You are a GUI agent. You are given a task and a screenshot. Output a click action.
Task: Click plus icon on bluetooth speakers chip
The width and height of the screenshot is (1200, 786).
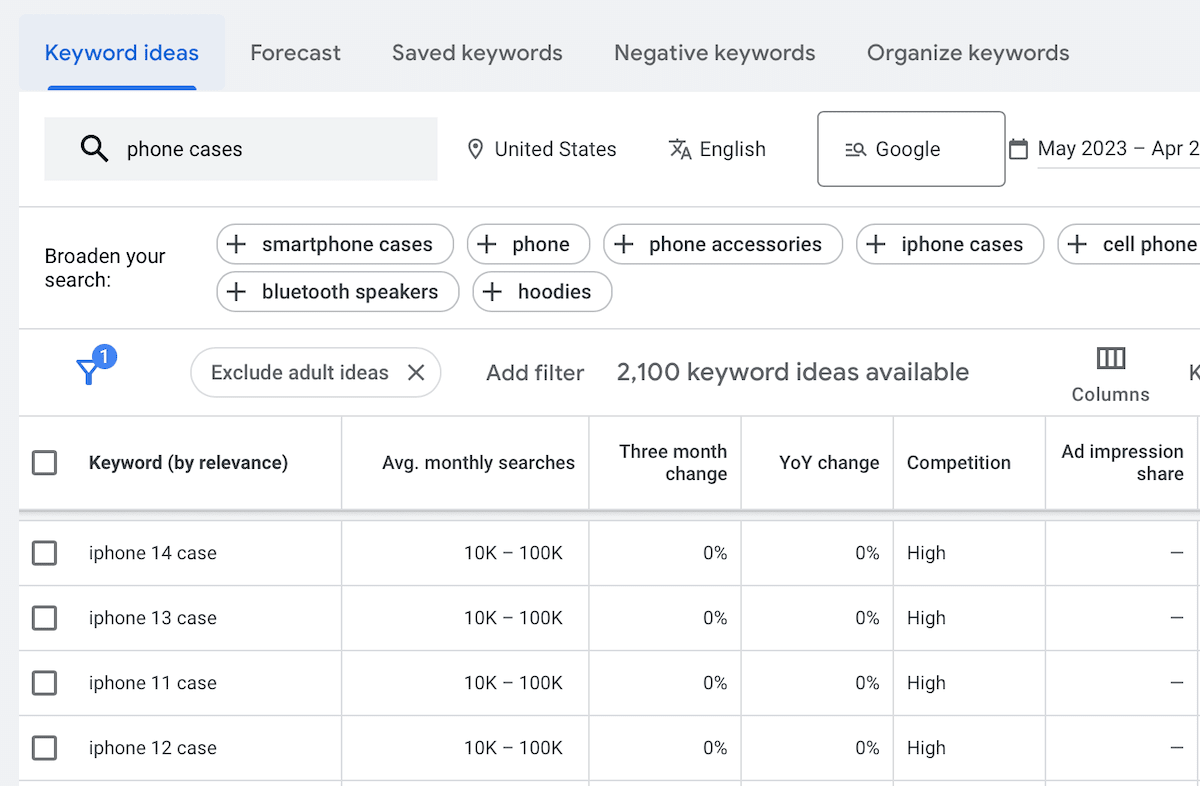236,292
